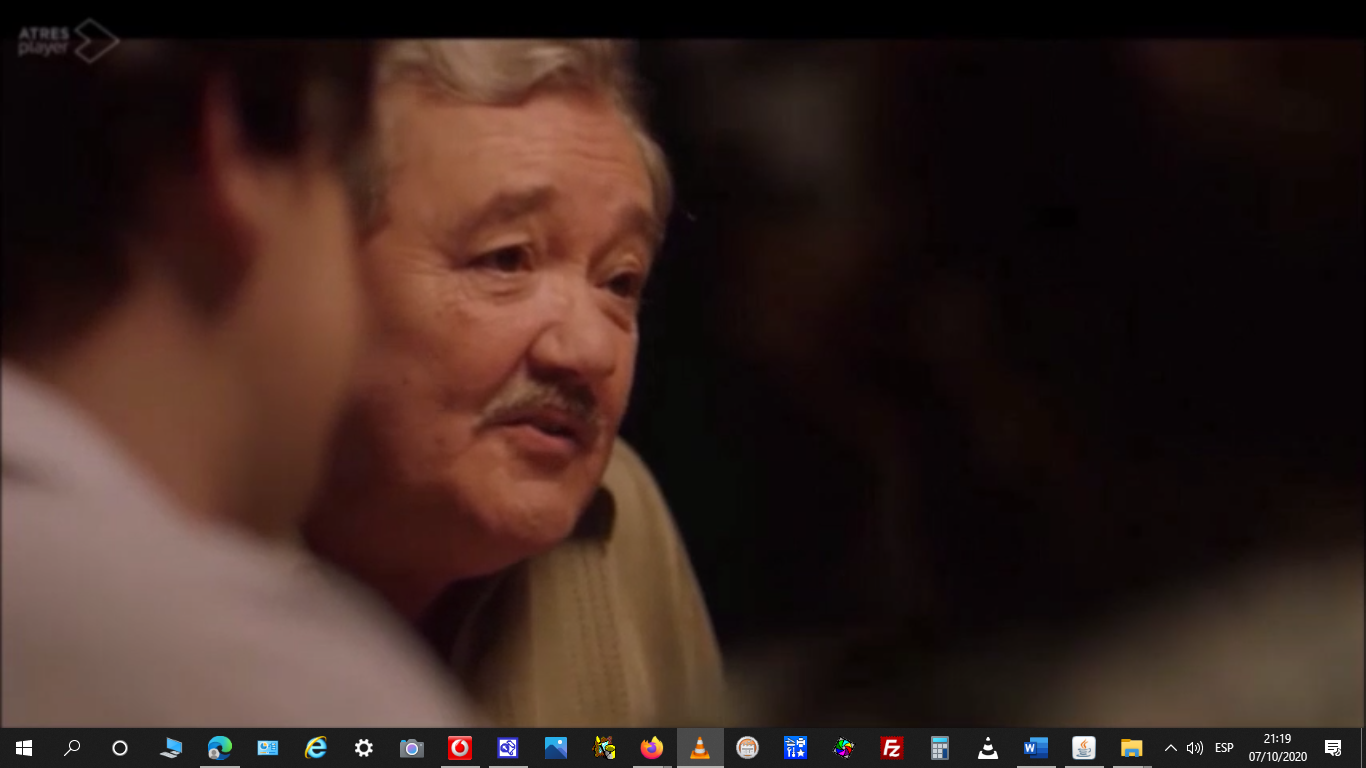
Task: Launch Microsoft Edge from taskbar
Action: pyautogui.click(x=220, y=748)
